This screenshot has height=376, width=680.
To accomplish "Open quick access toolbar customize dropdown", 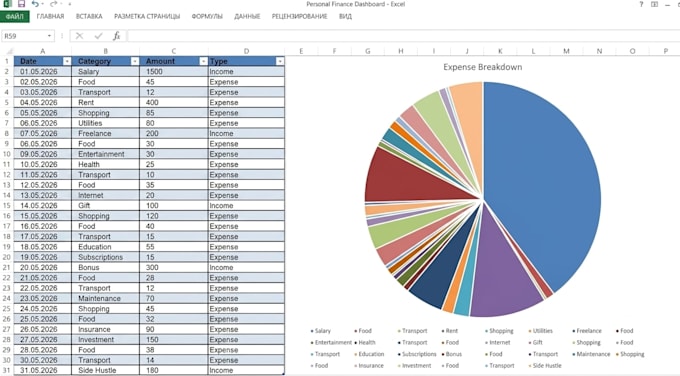I will pos(69,4).
